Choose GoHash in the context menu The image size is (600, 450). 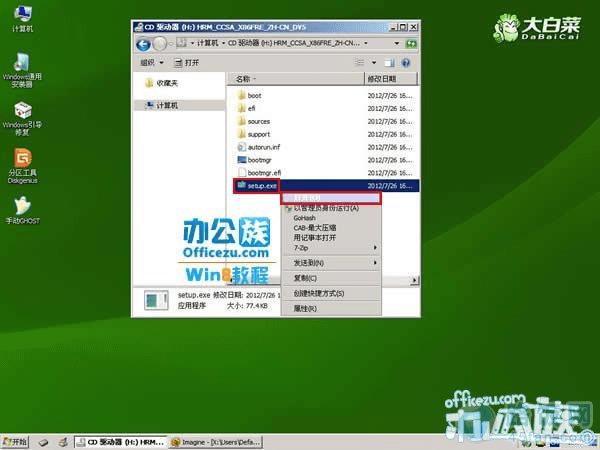[x=331, y=218]
